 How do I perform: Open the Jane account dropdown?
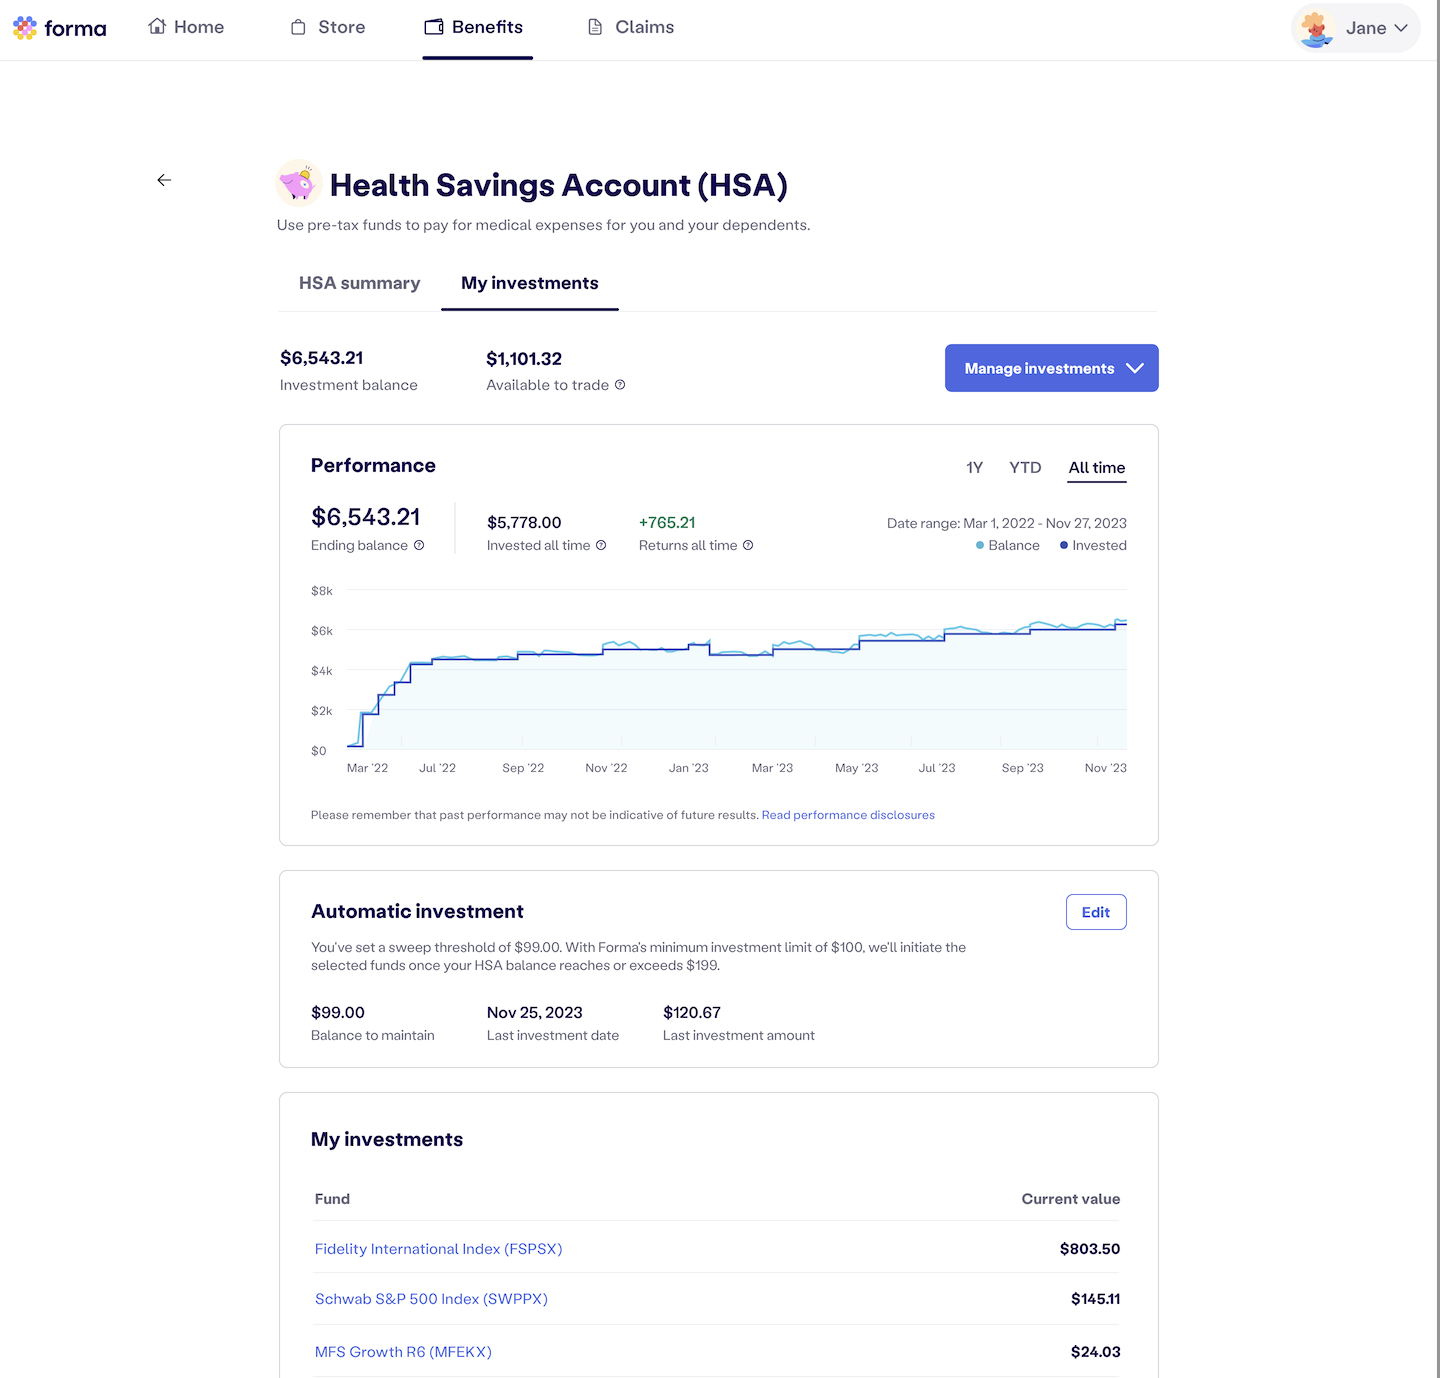coord(1356,28)
